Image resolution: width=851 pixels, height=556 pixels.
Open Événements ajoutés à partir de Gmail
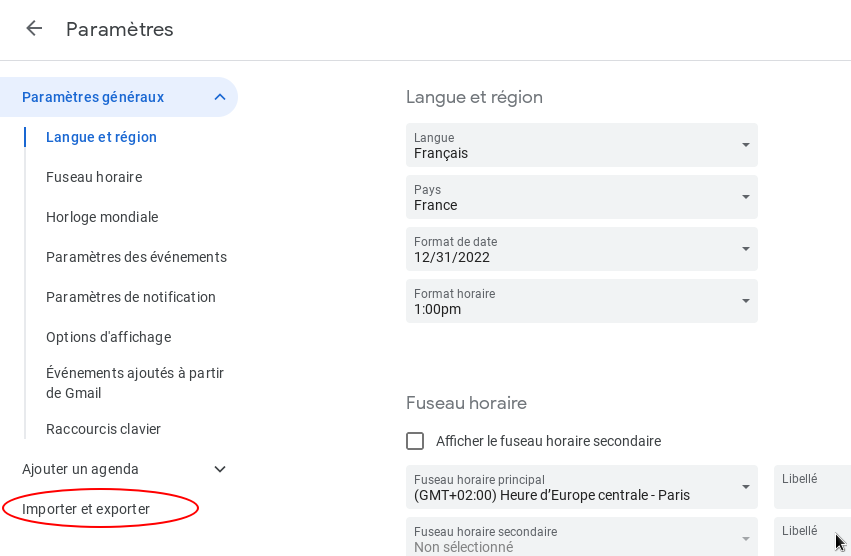tap(135, 383)
